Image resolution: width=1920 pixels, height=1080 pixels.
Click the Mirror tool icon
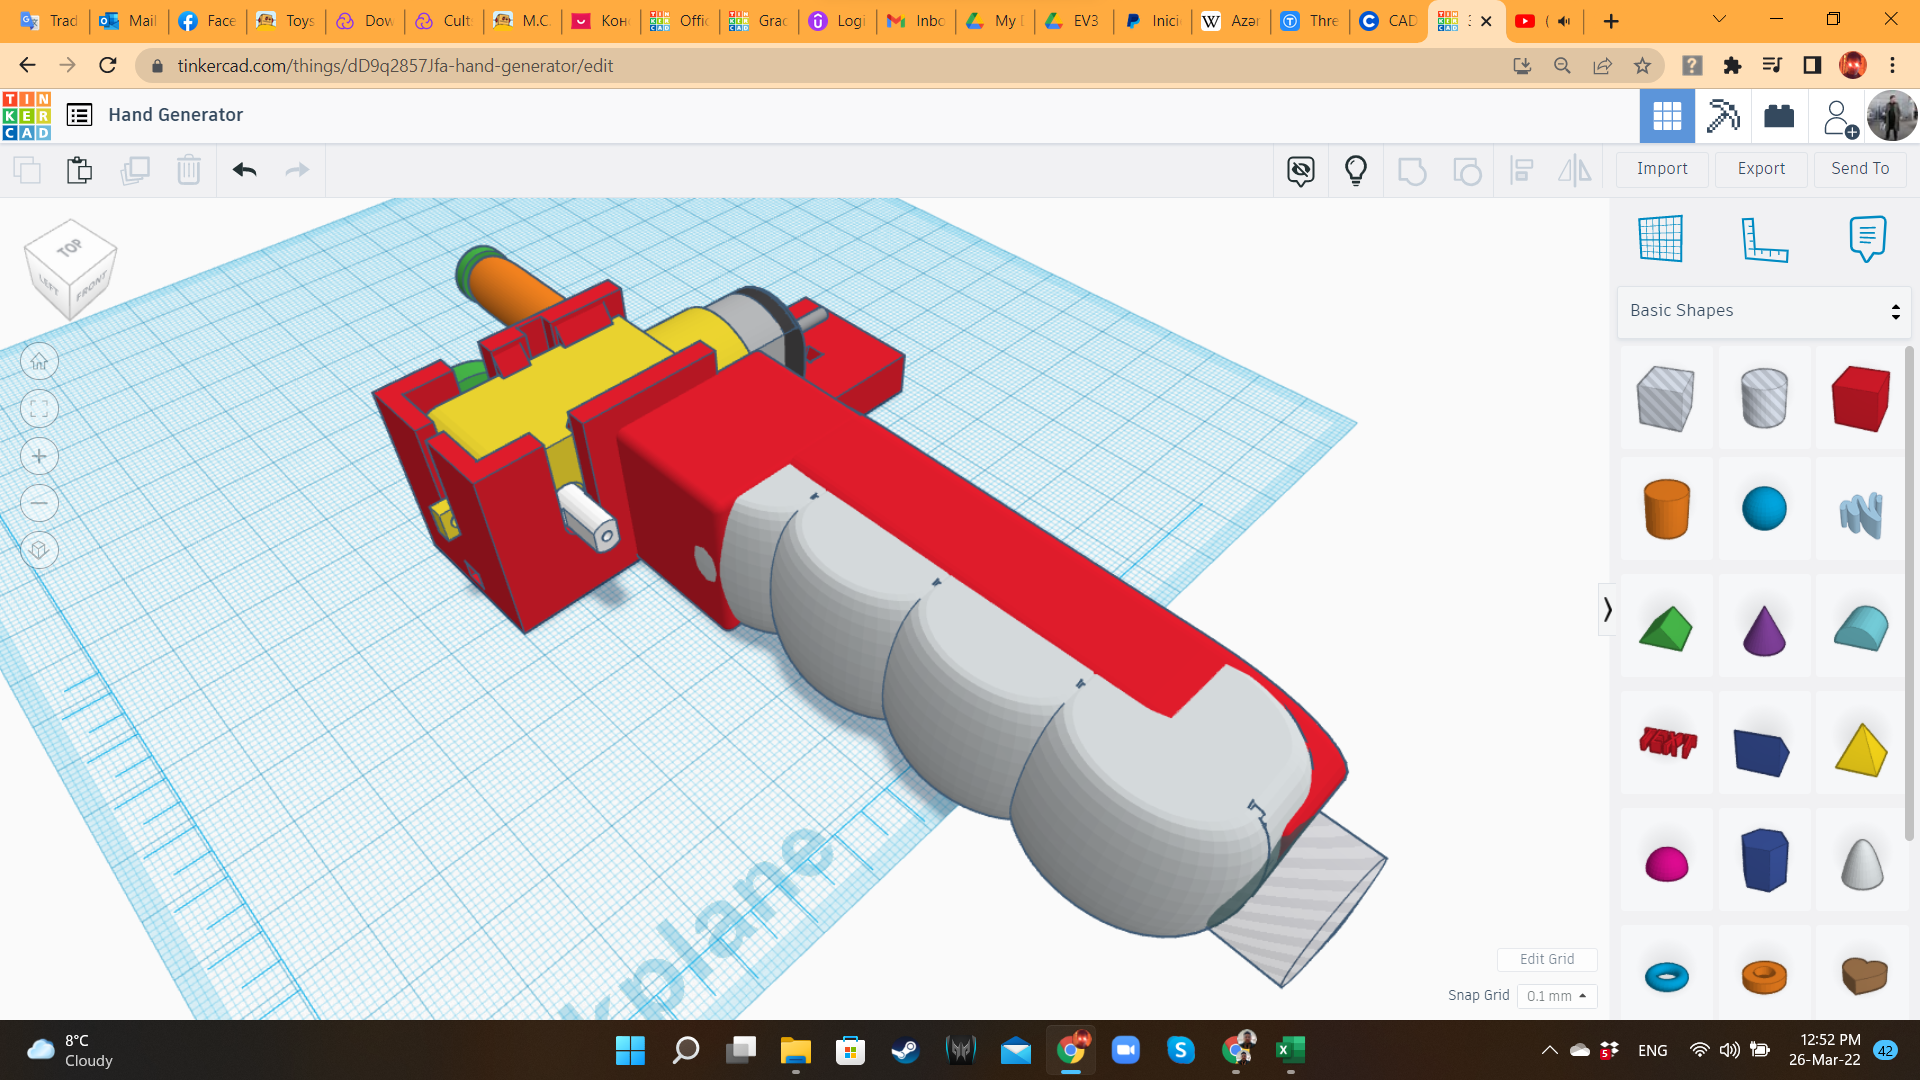[1575, 171]
